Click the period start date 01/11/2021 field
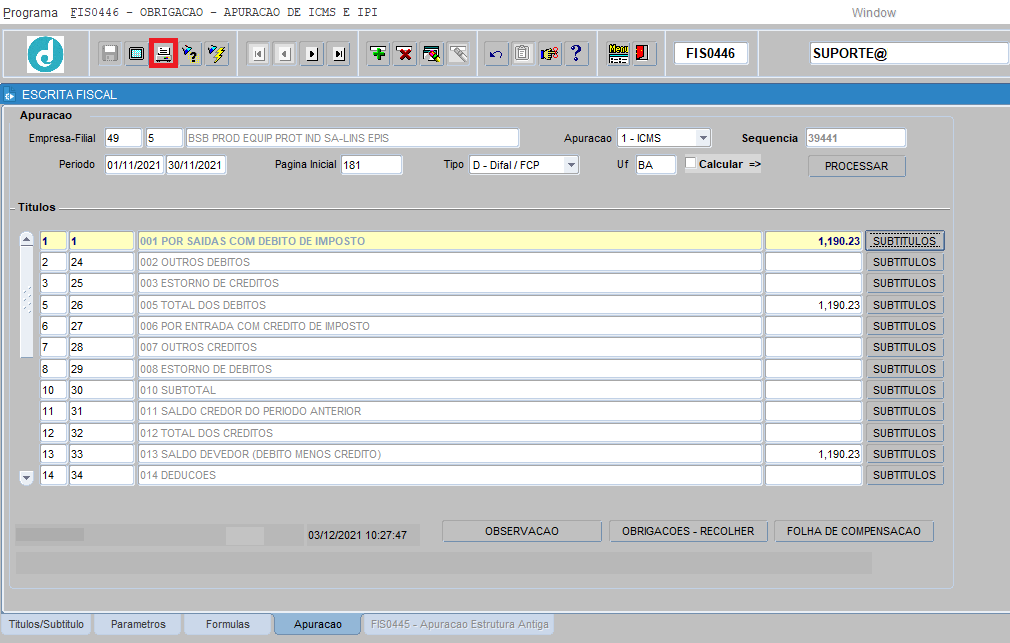This screenshot has width=1010, height=643. (x=134, y=165)
